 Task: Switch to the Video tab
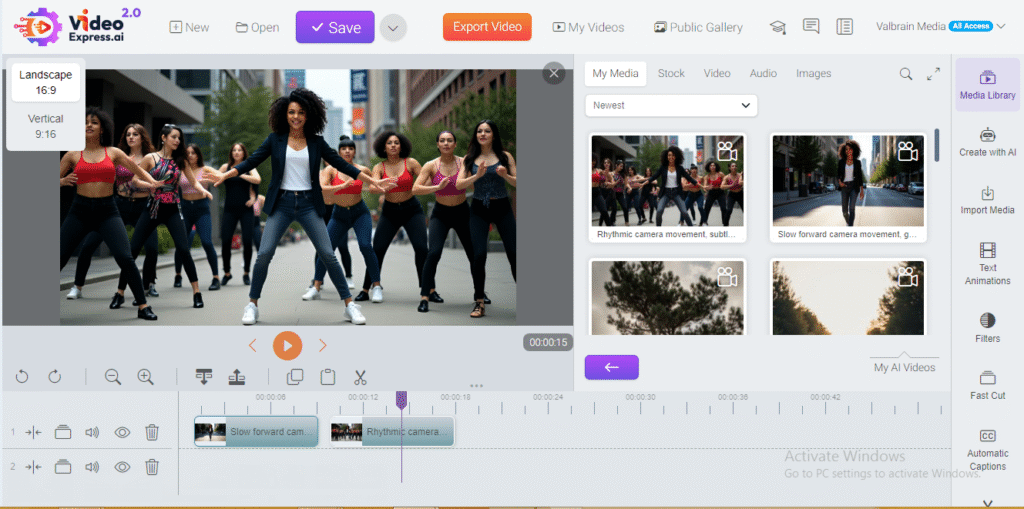coord(717,74)
